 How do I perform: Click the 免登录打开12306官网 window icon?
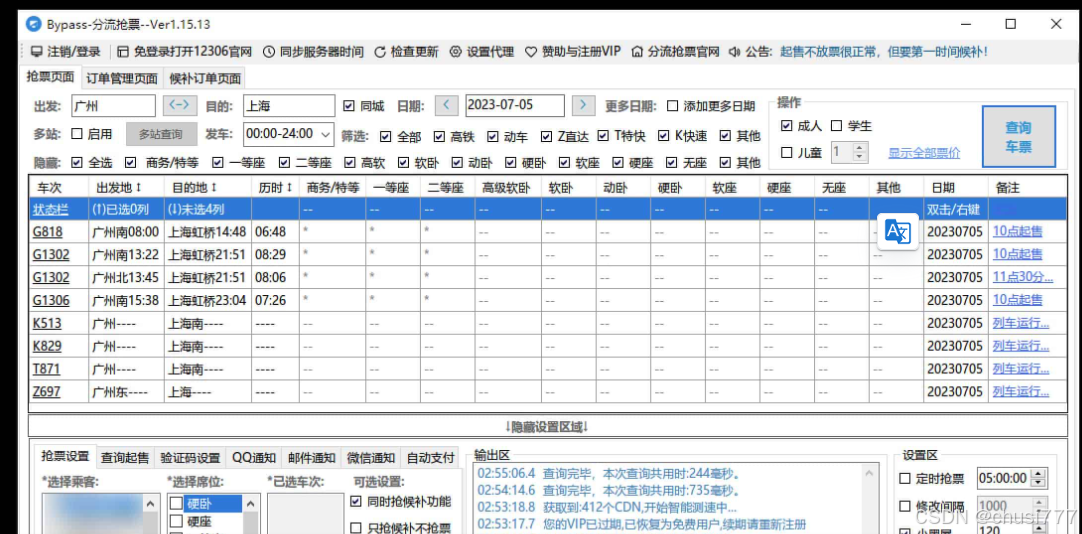pos(123,52)
